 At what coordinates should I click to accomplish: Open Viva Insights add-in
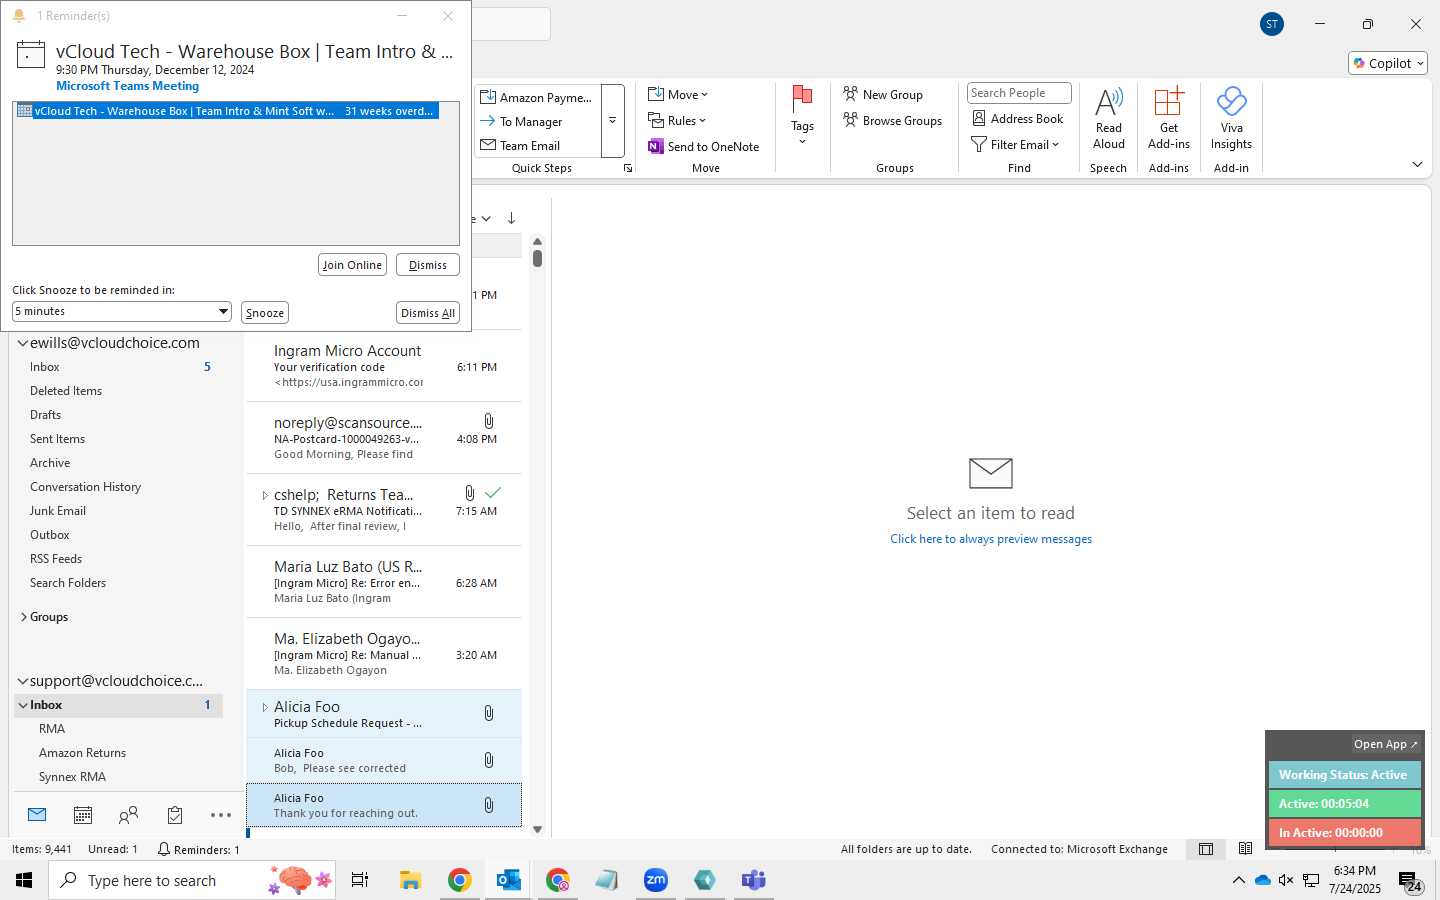[1231, 119]
